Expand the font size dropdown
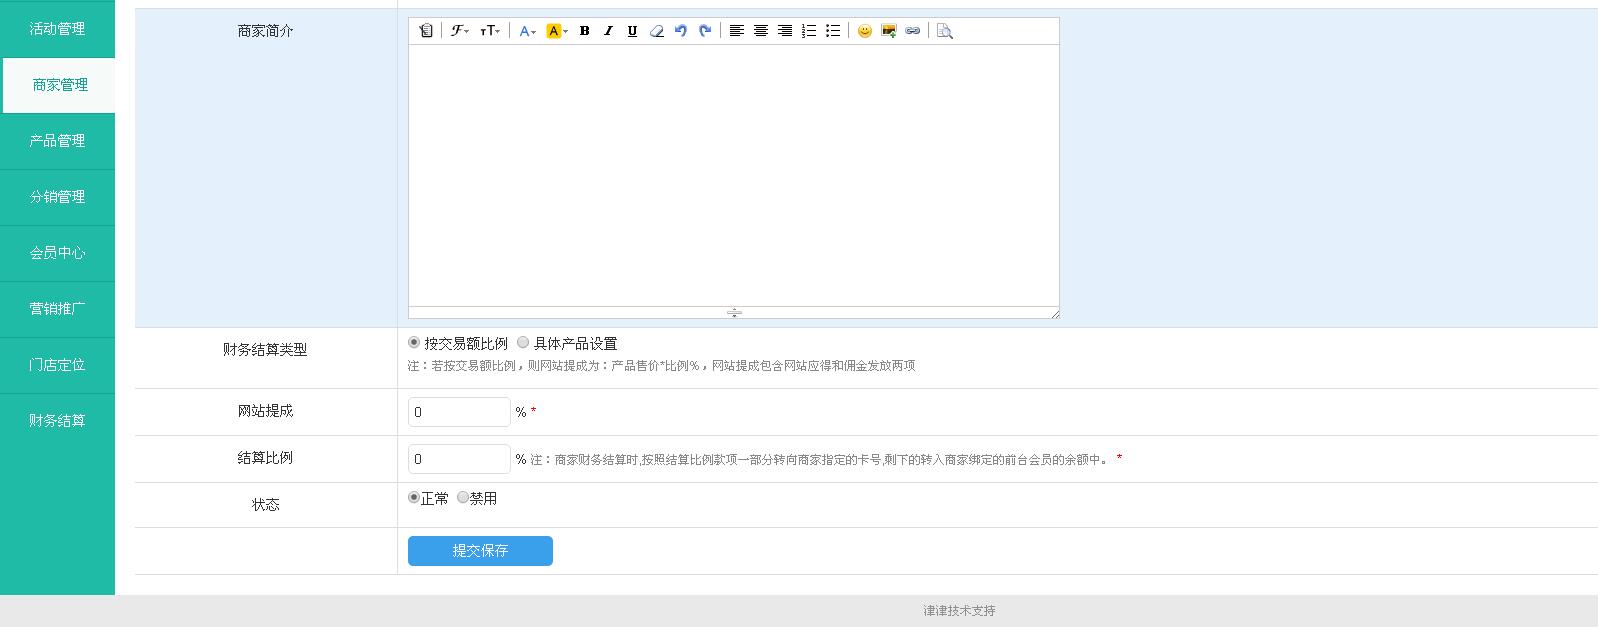The width and height of the screenshot is (1598, 627). coord(490,31)
